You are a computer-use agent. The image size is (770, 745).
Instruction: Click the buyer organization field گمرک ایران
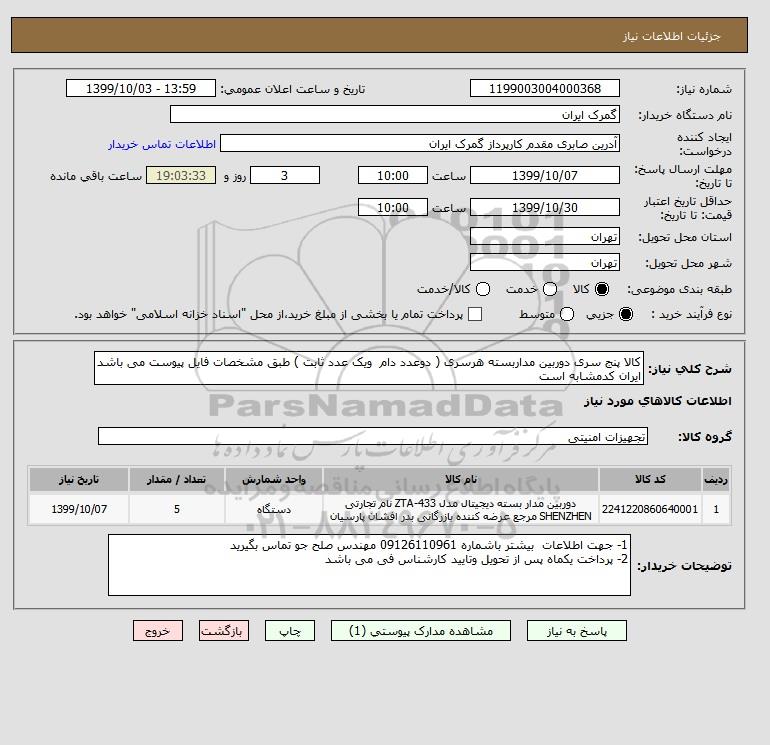[x=395, y=114]
